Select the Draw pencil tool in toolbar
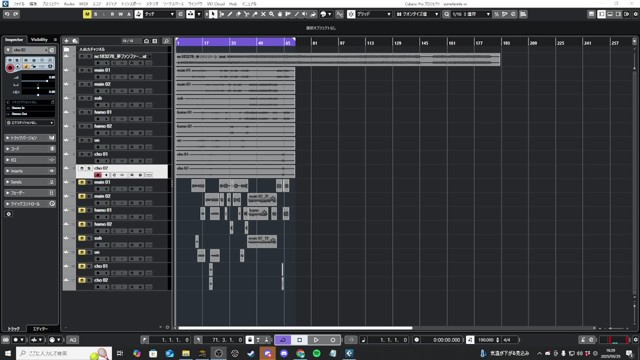 pyautogui.click(x=230, y=14)
